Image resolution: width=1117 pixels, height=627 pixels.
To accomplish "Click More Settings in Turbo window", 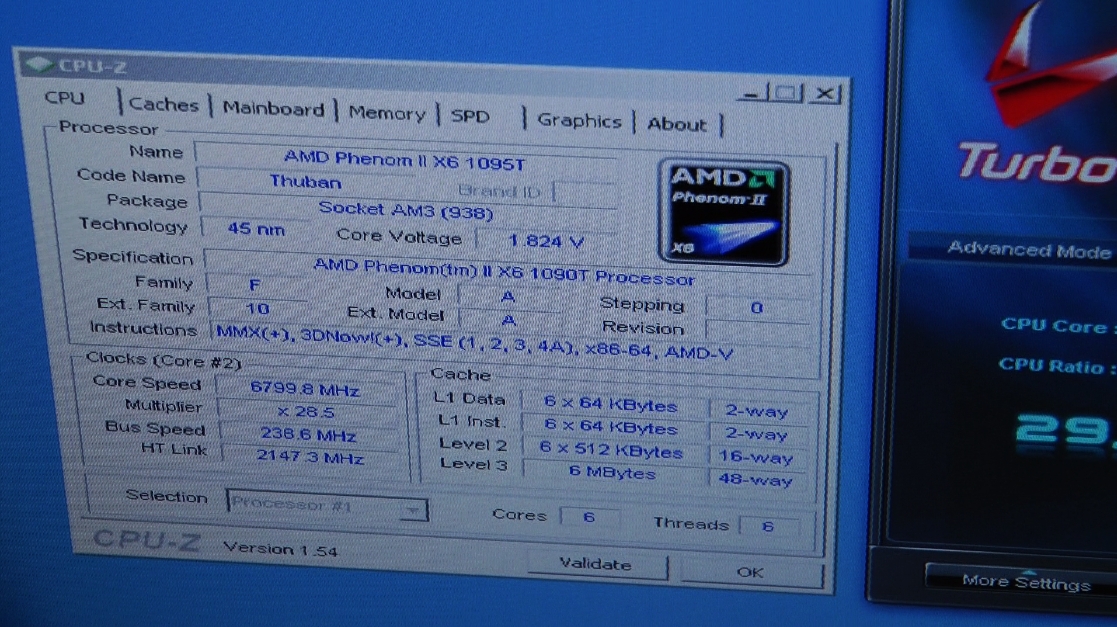I will 1026,582.
